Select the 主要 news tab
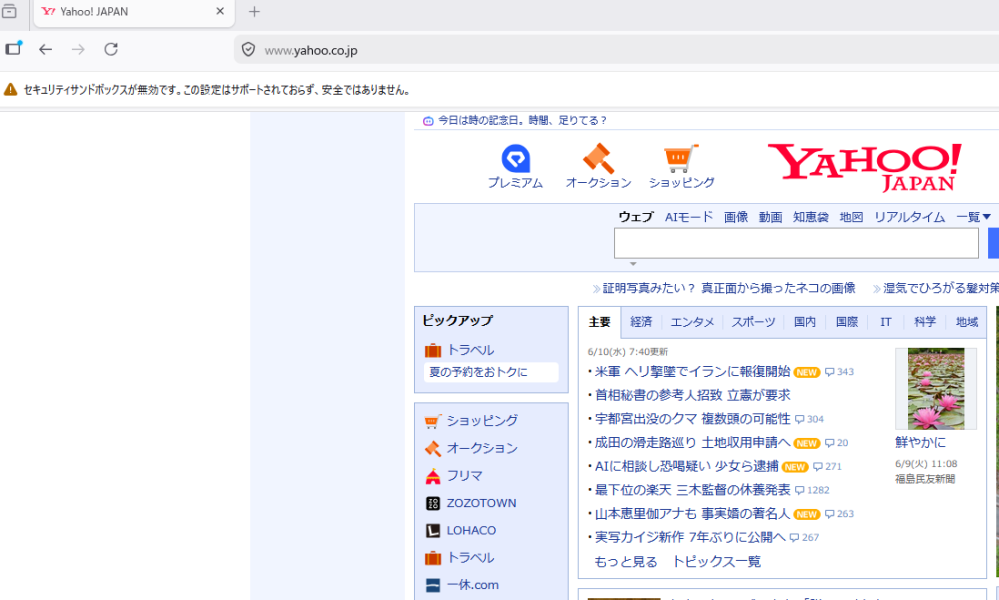Screen dimensions: 999x600 (600, 322)
